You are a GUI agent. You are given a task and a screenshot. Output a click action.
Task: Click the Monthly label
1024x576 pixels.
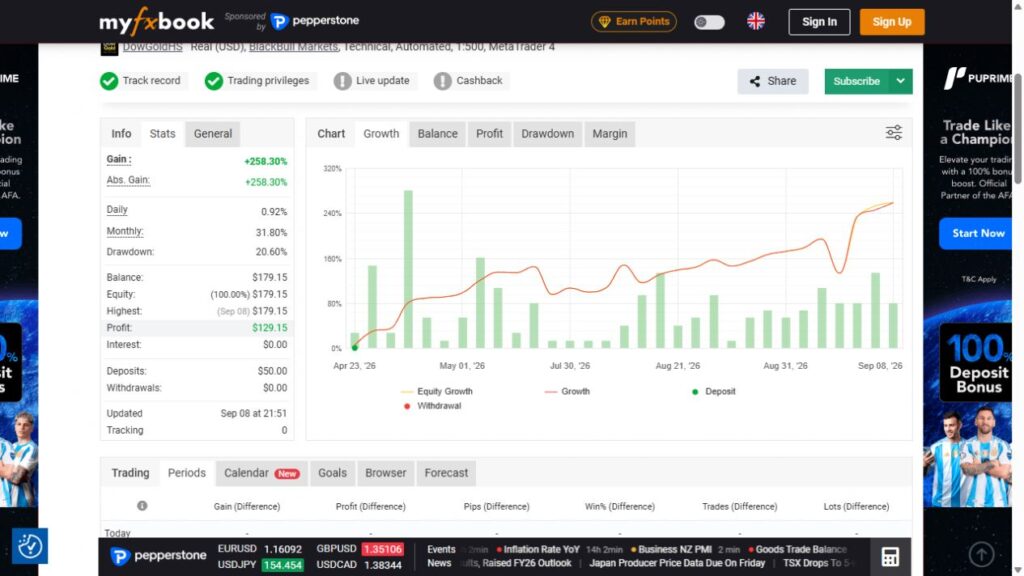(x=125, y=231)
